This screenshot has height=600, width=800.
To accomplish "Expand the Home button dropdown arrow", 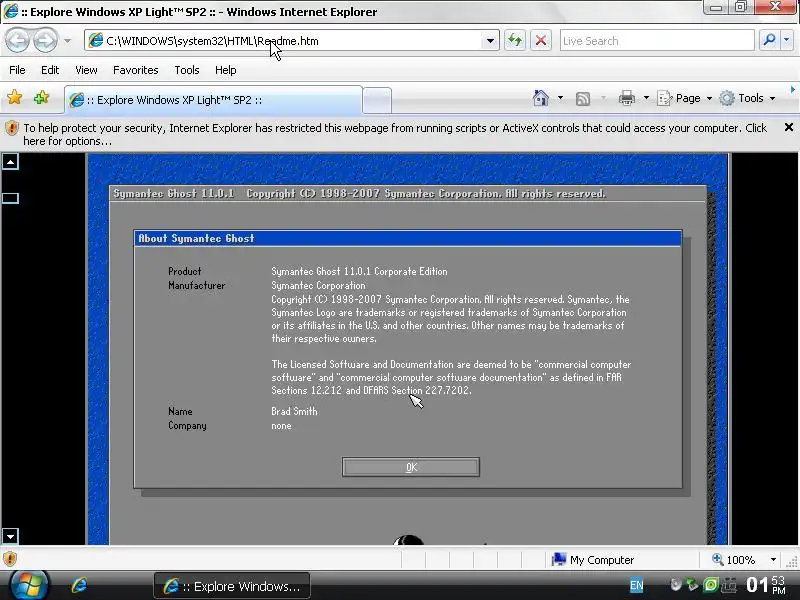I will [x=560, y=98].
